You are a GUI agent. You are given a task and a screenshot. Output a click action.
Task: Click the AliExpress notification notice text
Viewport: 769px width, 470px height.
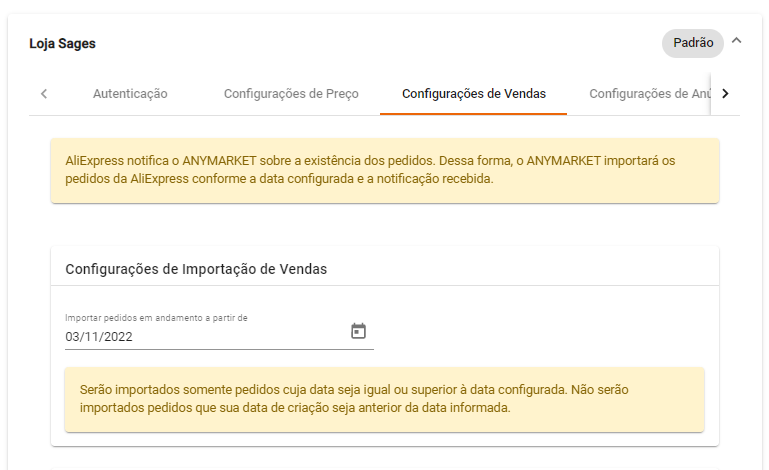(370, 170)
